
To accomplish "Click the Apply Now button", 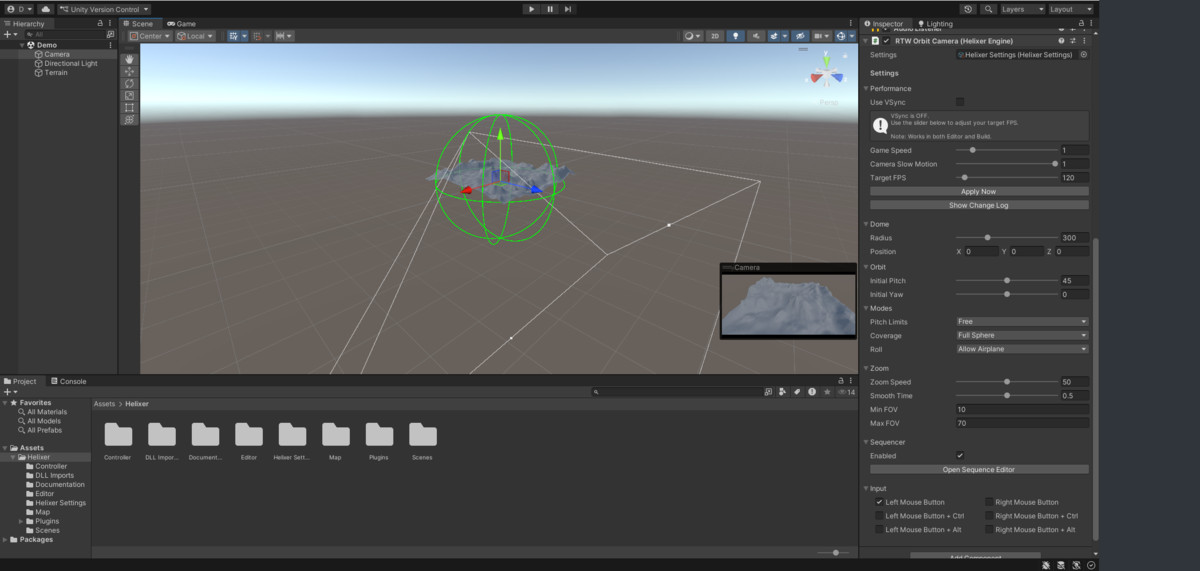I will [978, 191].
